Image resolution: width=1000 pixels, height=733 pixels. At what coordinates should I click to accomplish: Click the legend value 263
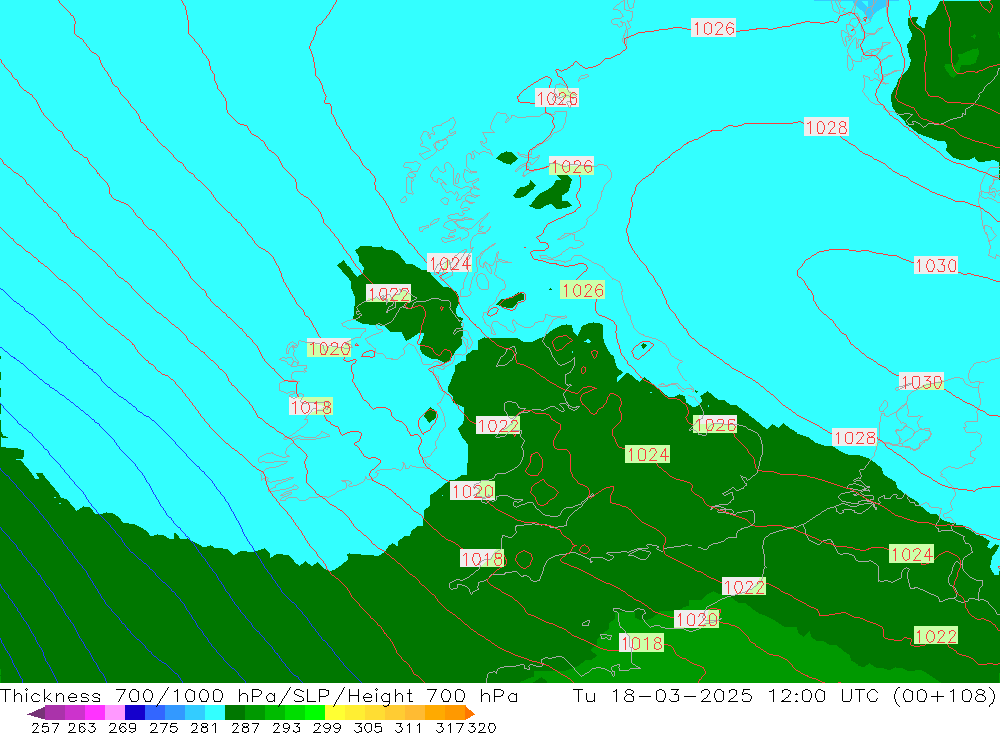82,727
